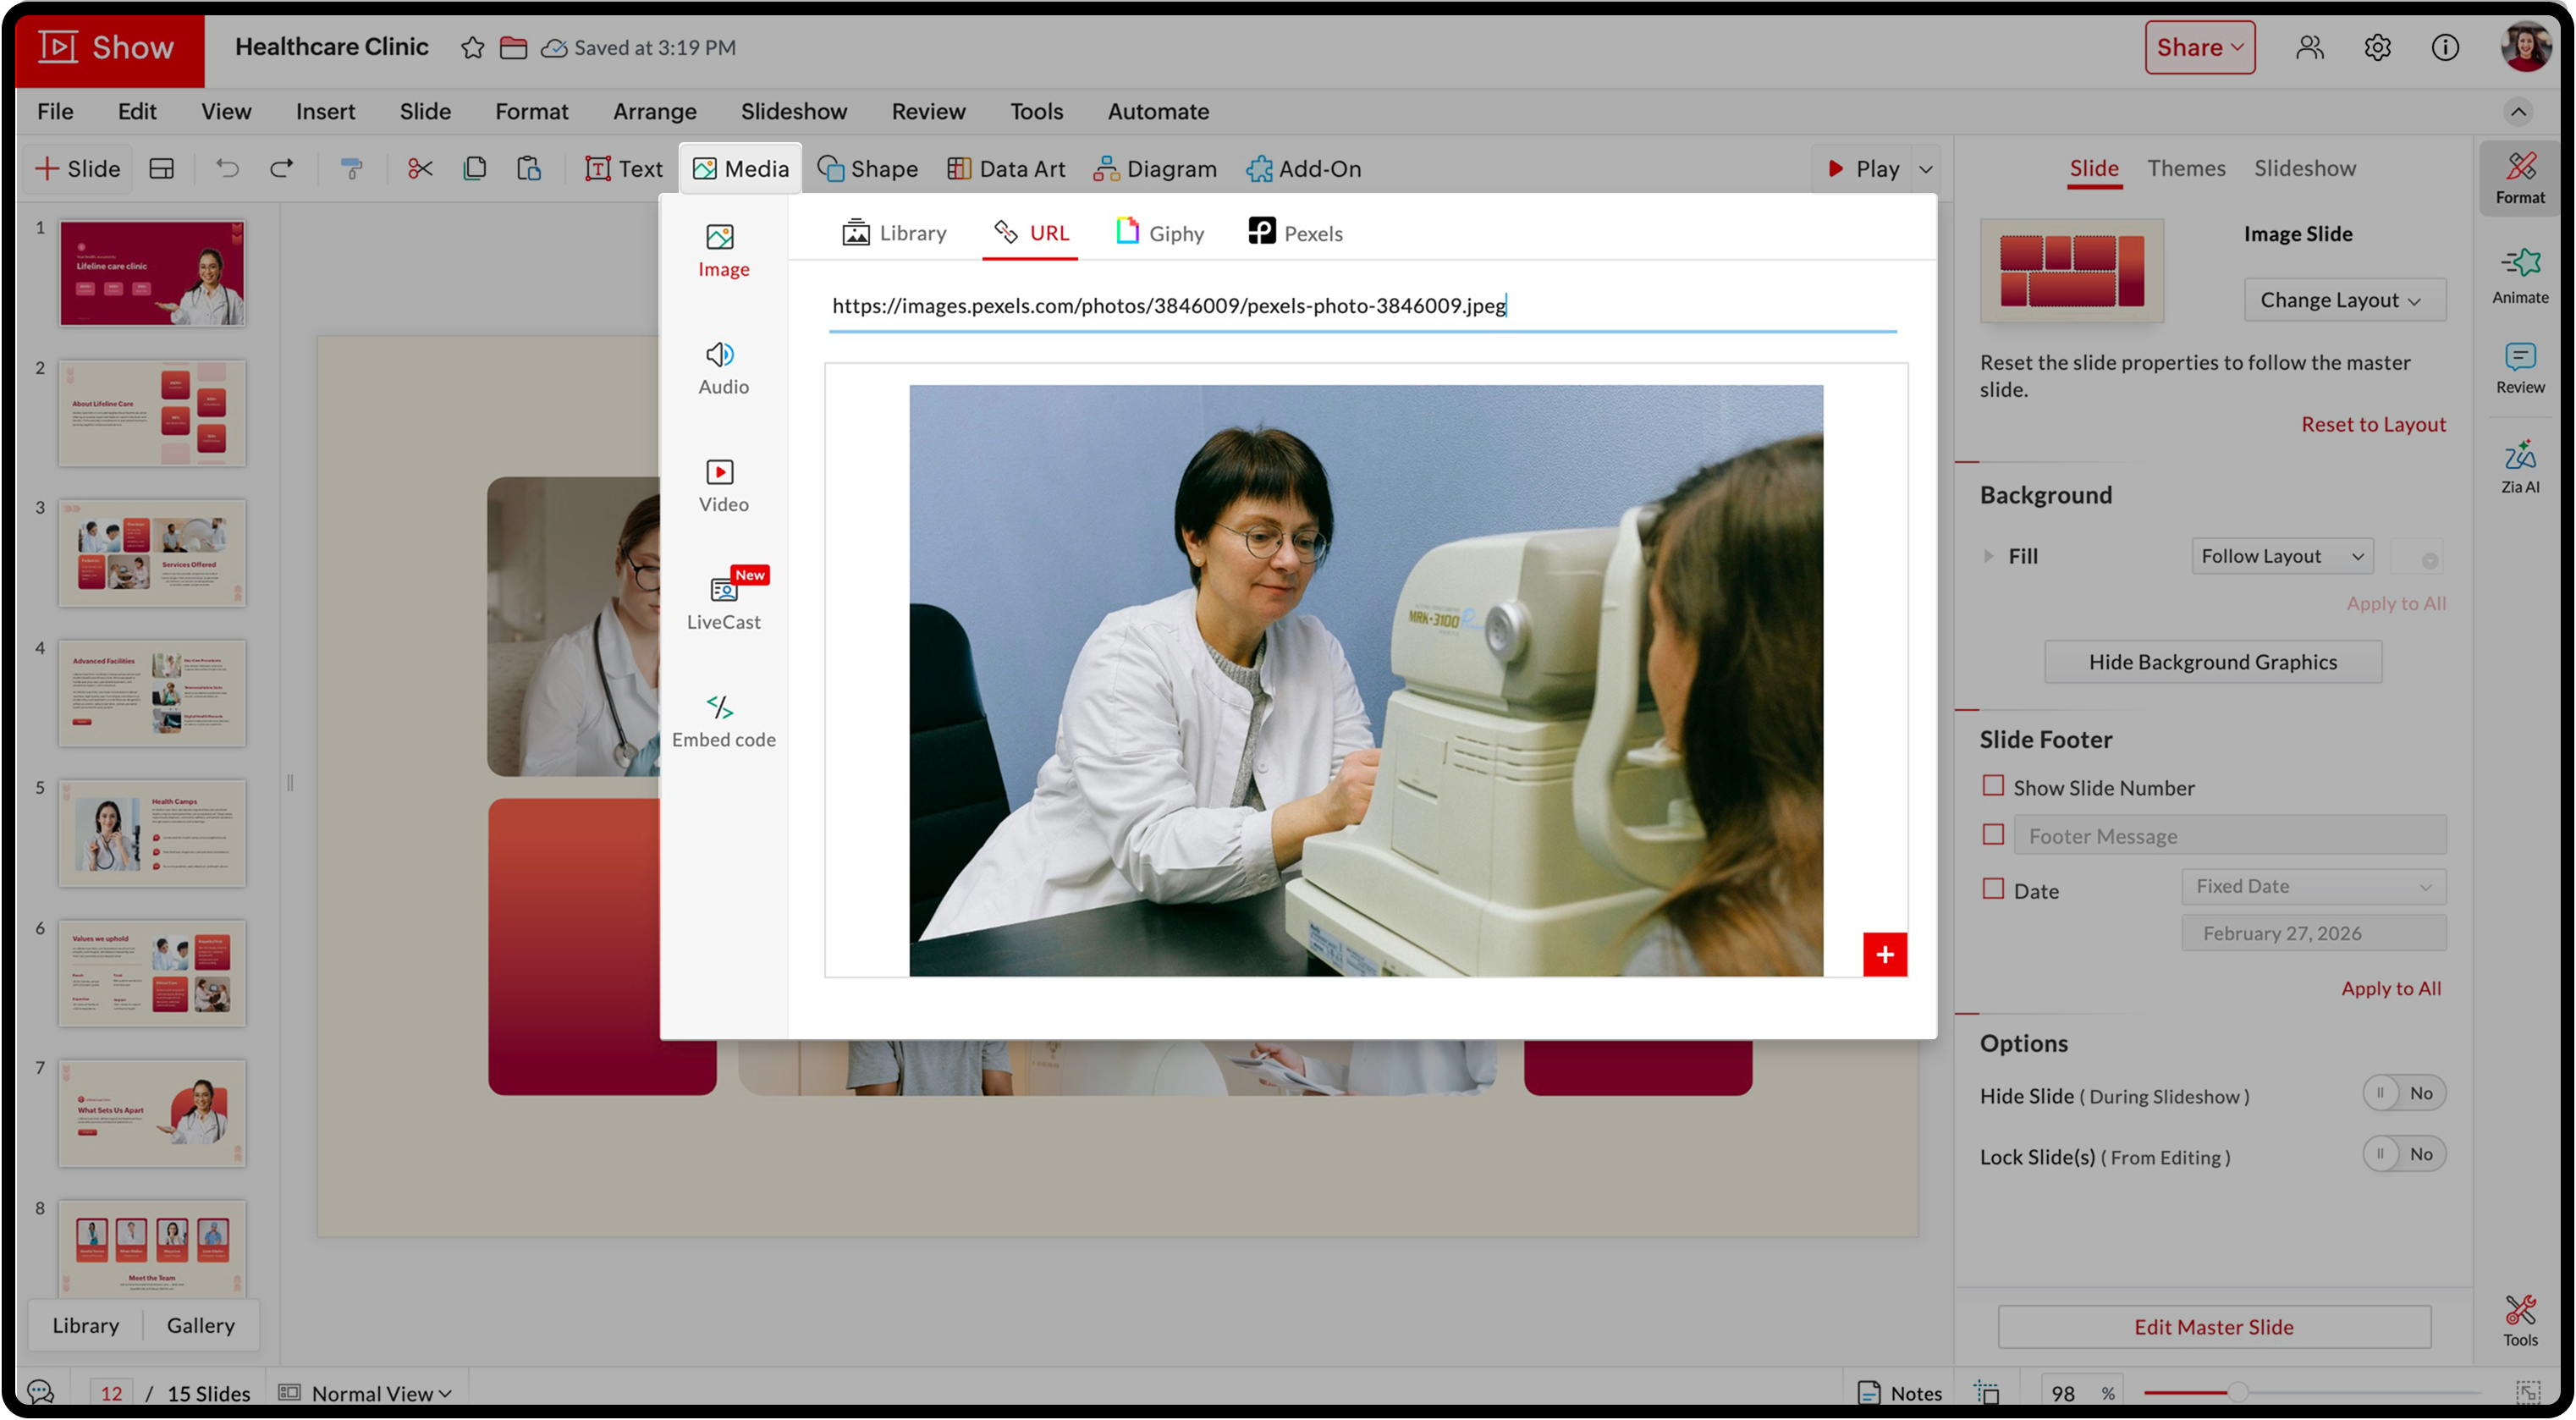Open the Change Layout dropdown
This screenshot has width=2576, height=1420.
pyautogui.click(x=2343, y=300)
